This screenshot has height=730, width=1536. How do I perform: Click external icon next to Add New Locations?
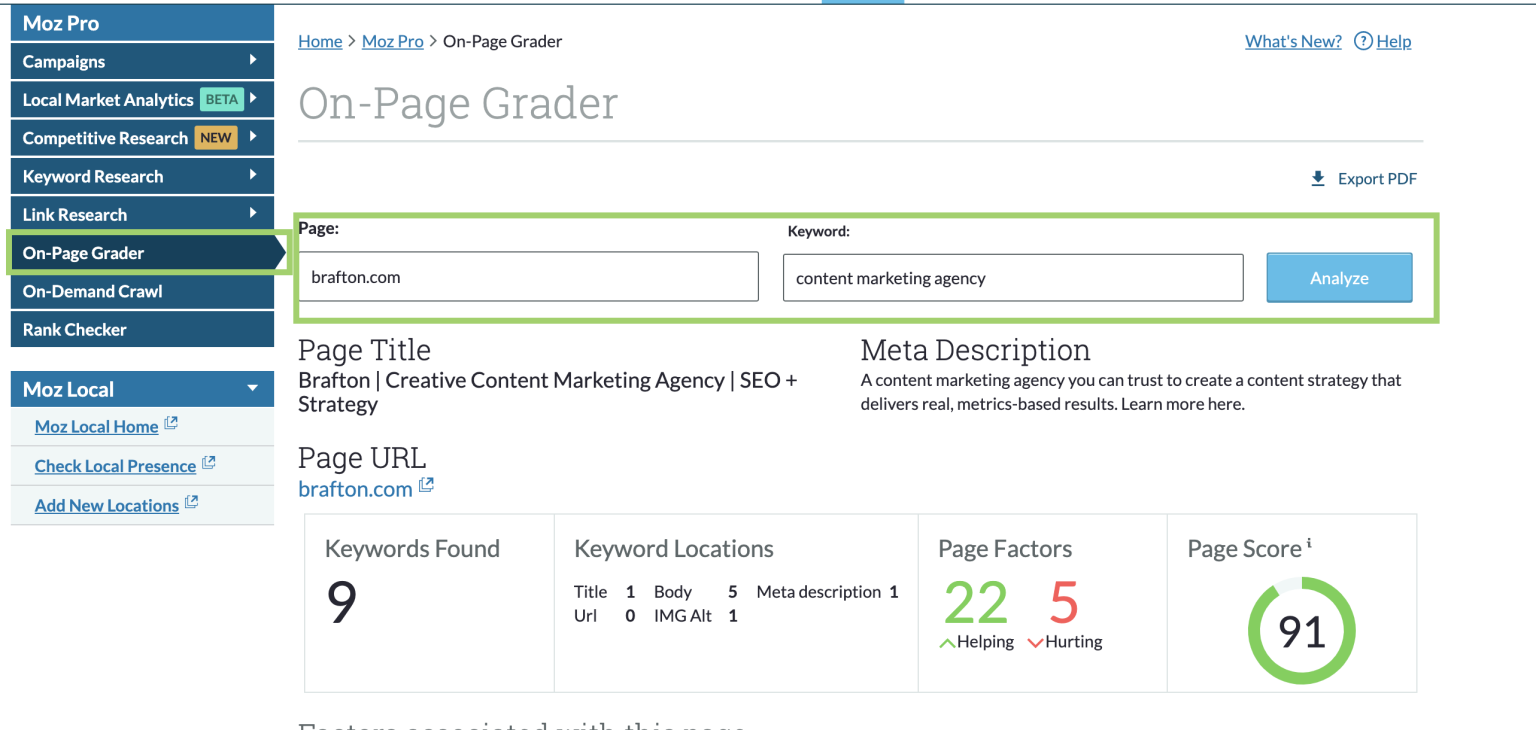(191, 503)
